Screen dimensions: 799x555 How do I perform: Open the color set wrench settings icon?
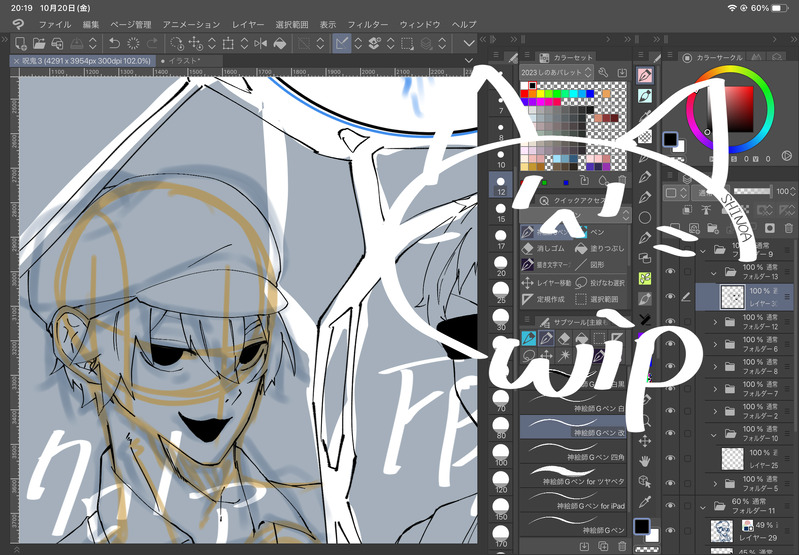(x=603, y=72)
